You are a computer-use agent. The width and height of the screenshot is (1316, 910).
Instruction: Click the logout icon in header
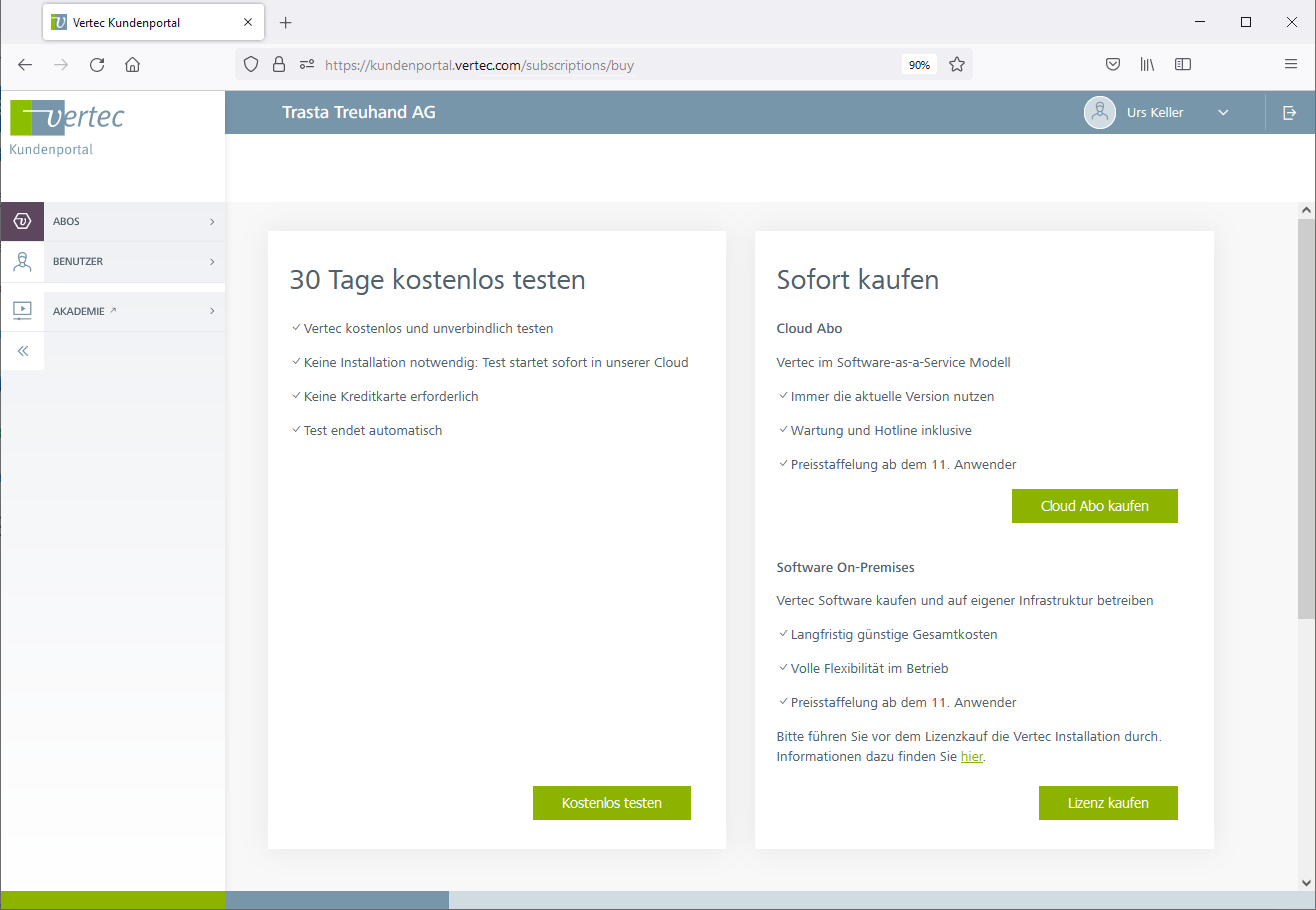point(1289,113)
